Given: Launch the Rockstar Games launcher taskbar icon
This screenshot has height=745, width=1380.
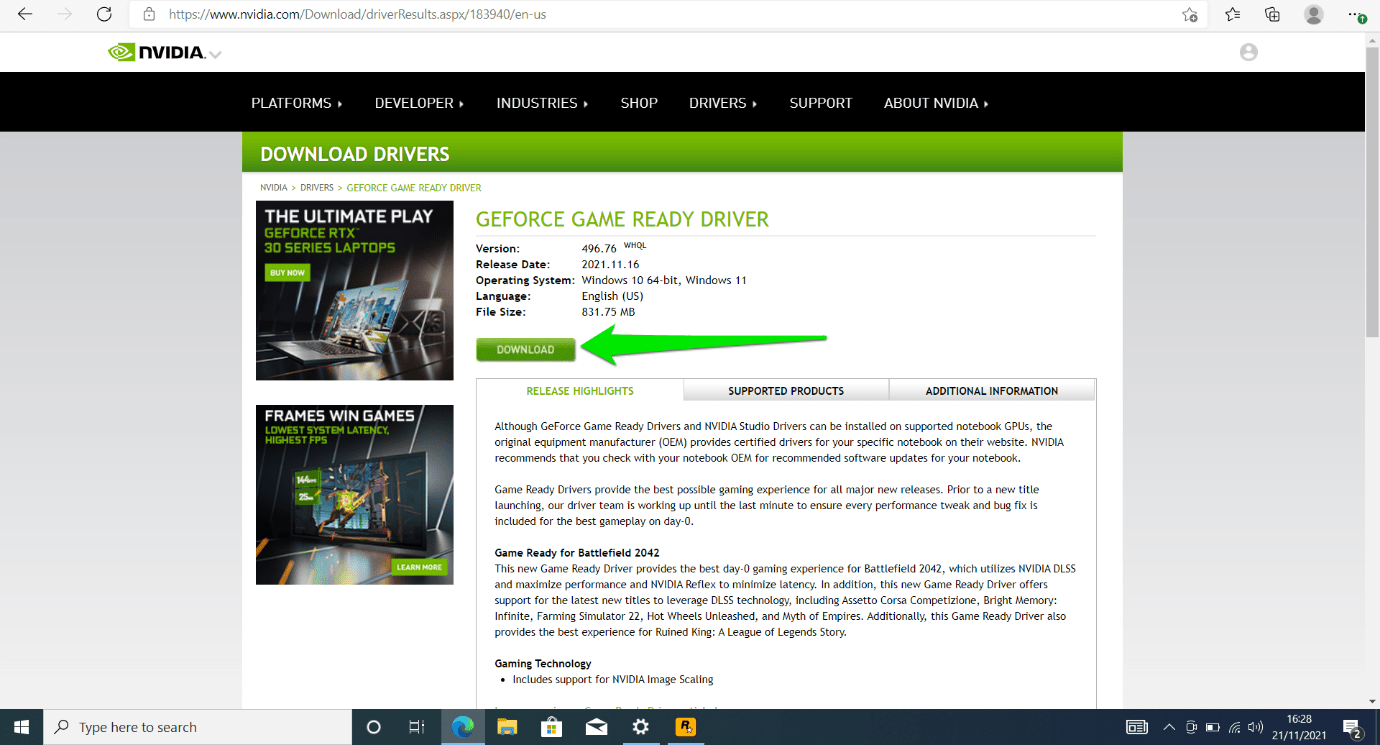Looking at the screenshot, I should [x=686, y=727].
